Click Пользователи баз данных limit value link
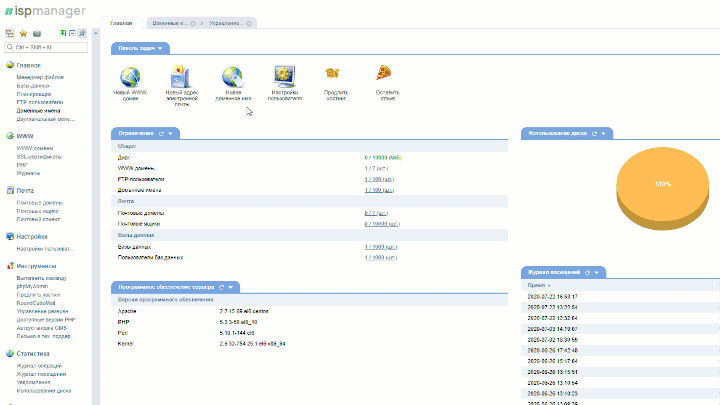The image size is (720, 405). coord(381,258)
